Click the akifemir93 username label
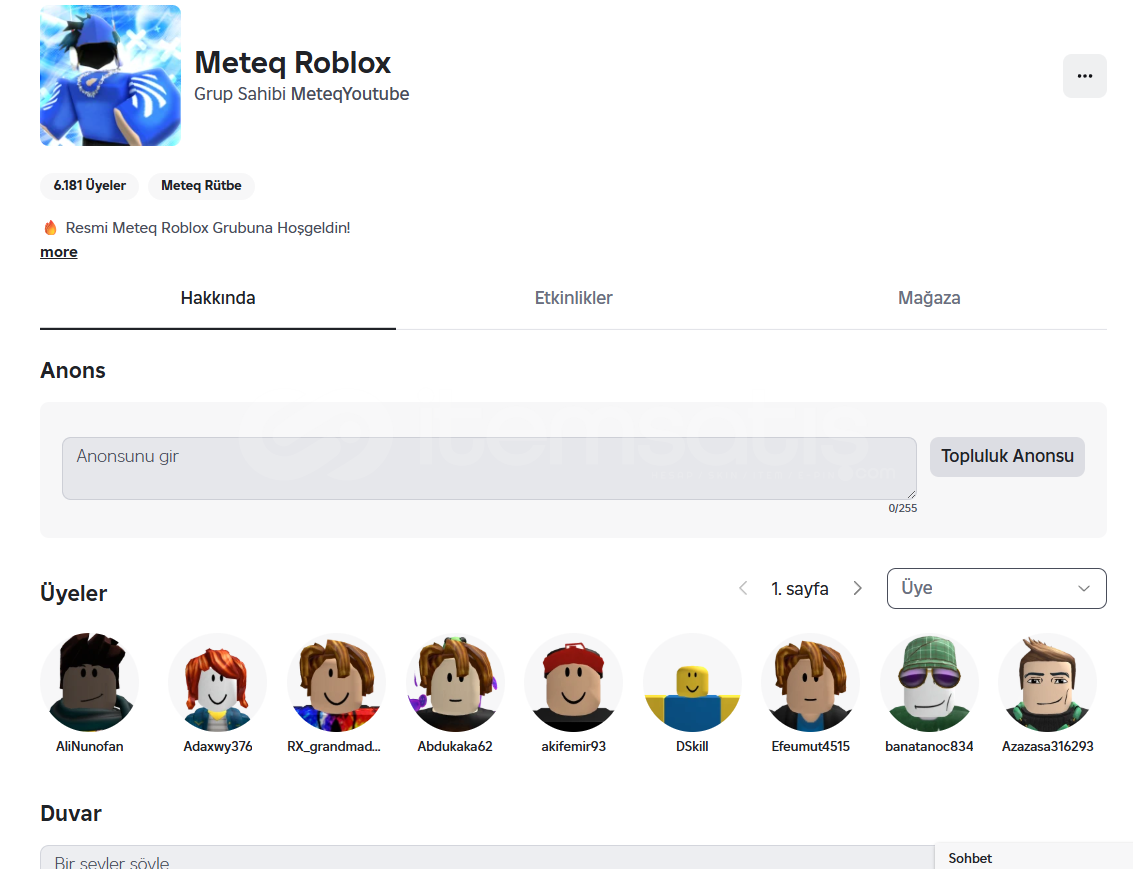 tap(574, 746)
